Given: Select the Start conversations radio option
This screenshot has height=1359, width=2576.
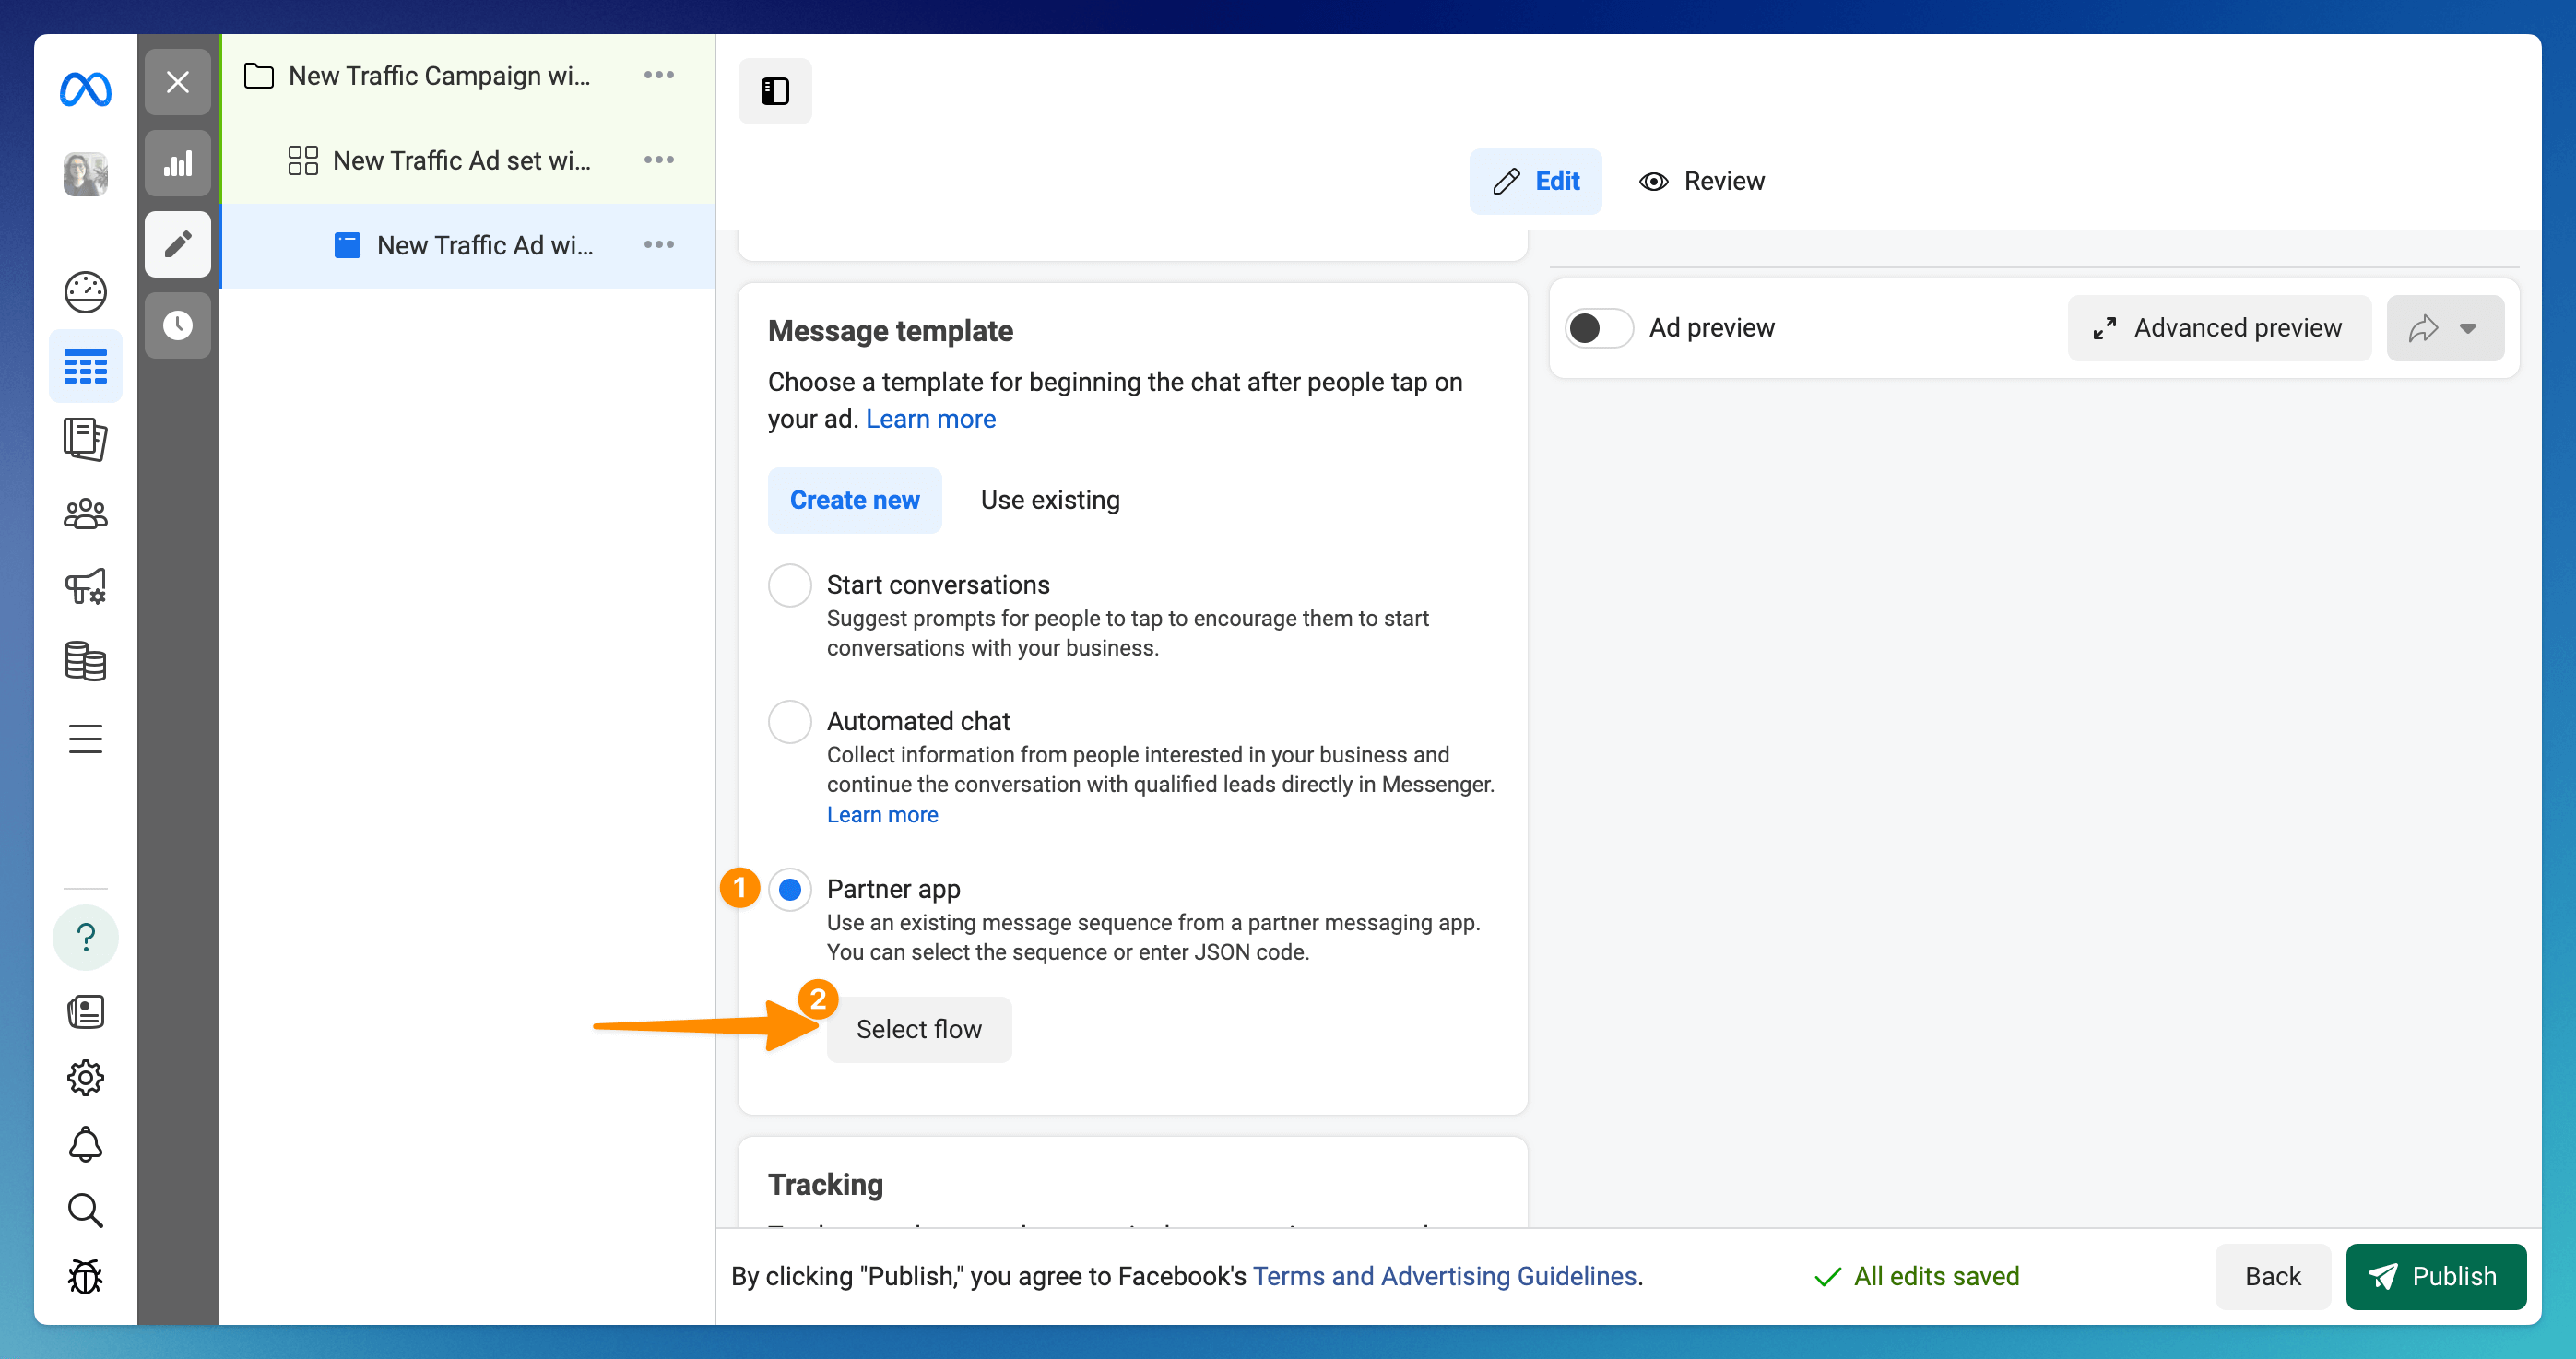Looking at the screenshot, I should [x=789, y=585].
